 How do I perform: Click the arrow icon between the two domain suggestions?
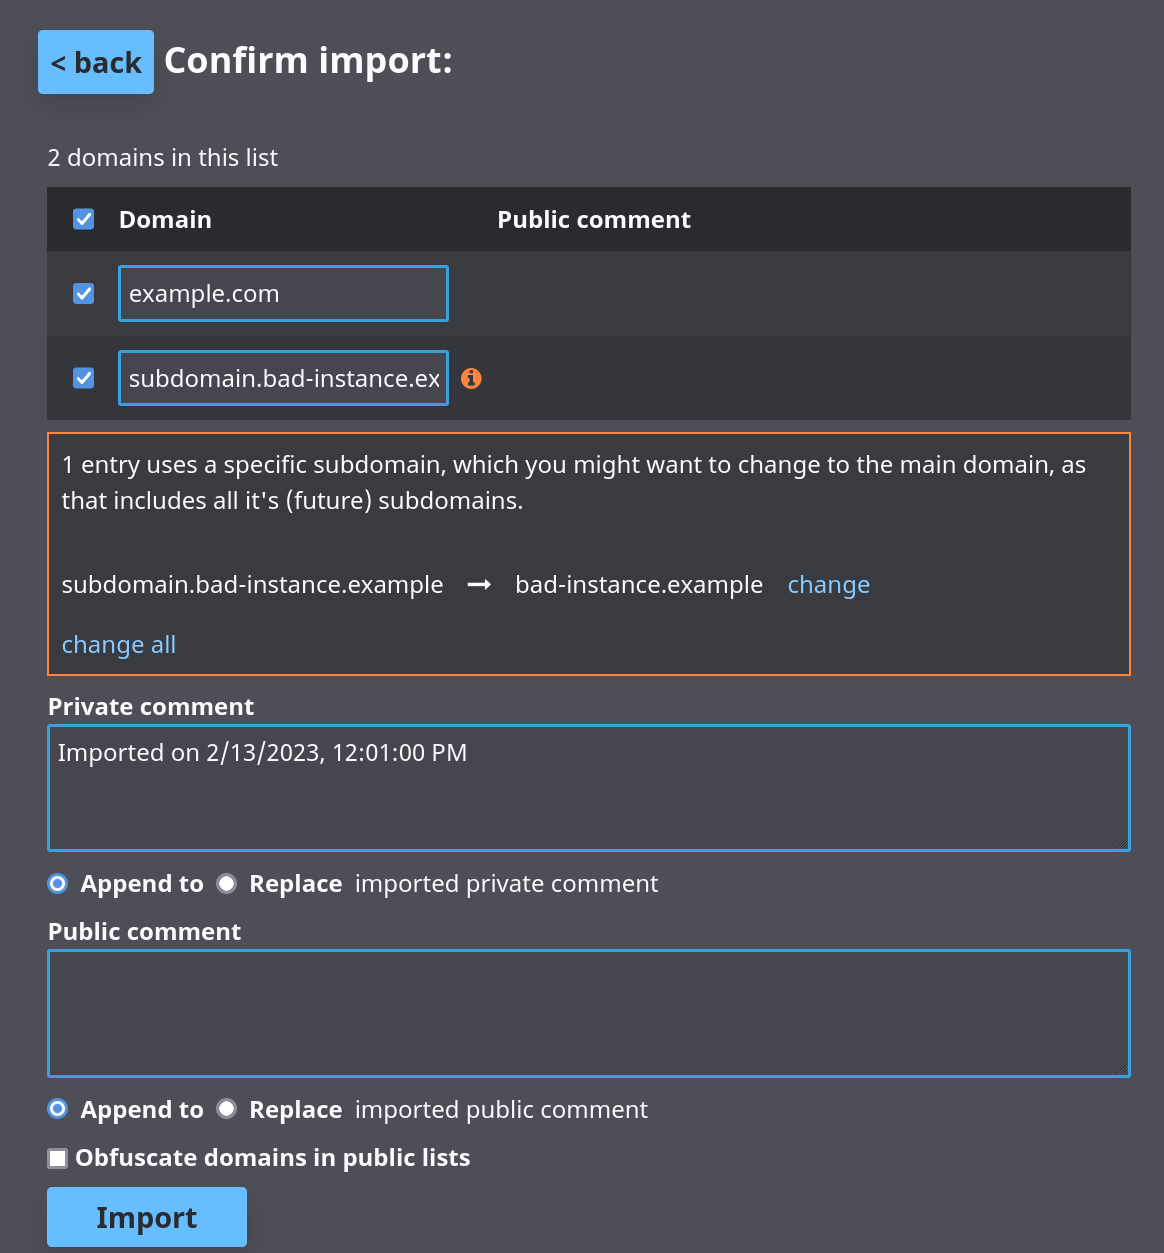[478, 584]
